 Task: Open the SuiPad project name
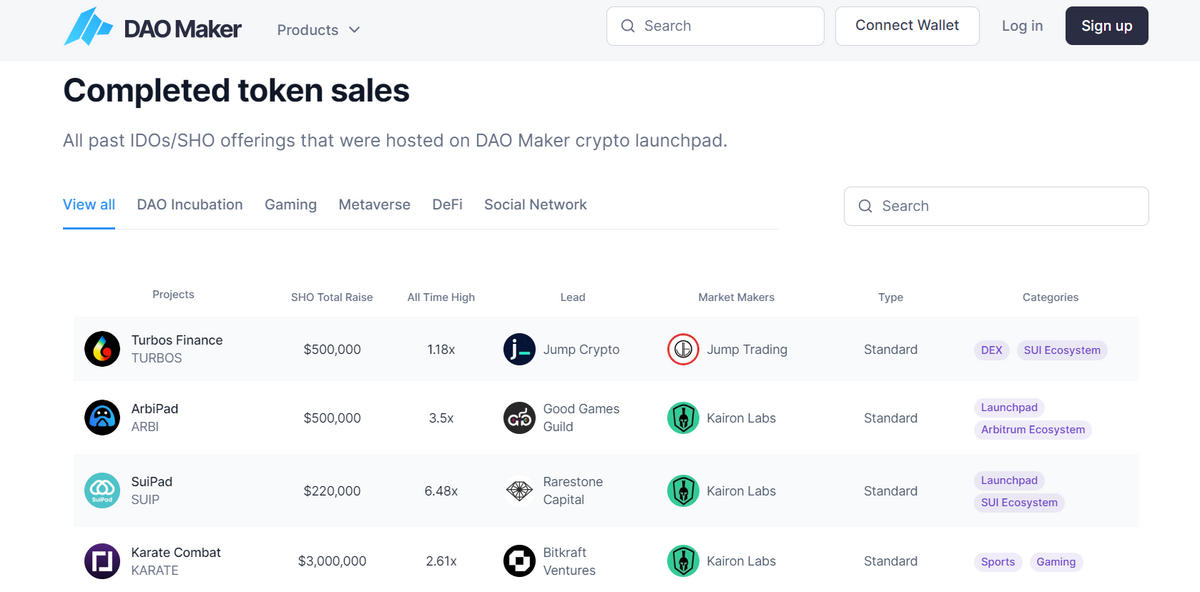pyautogui.click(x=152, y=482)
